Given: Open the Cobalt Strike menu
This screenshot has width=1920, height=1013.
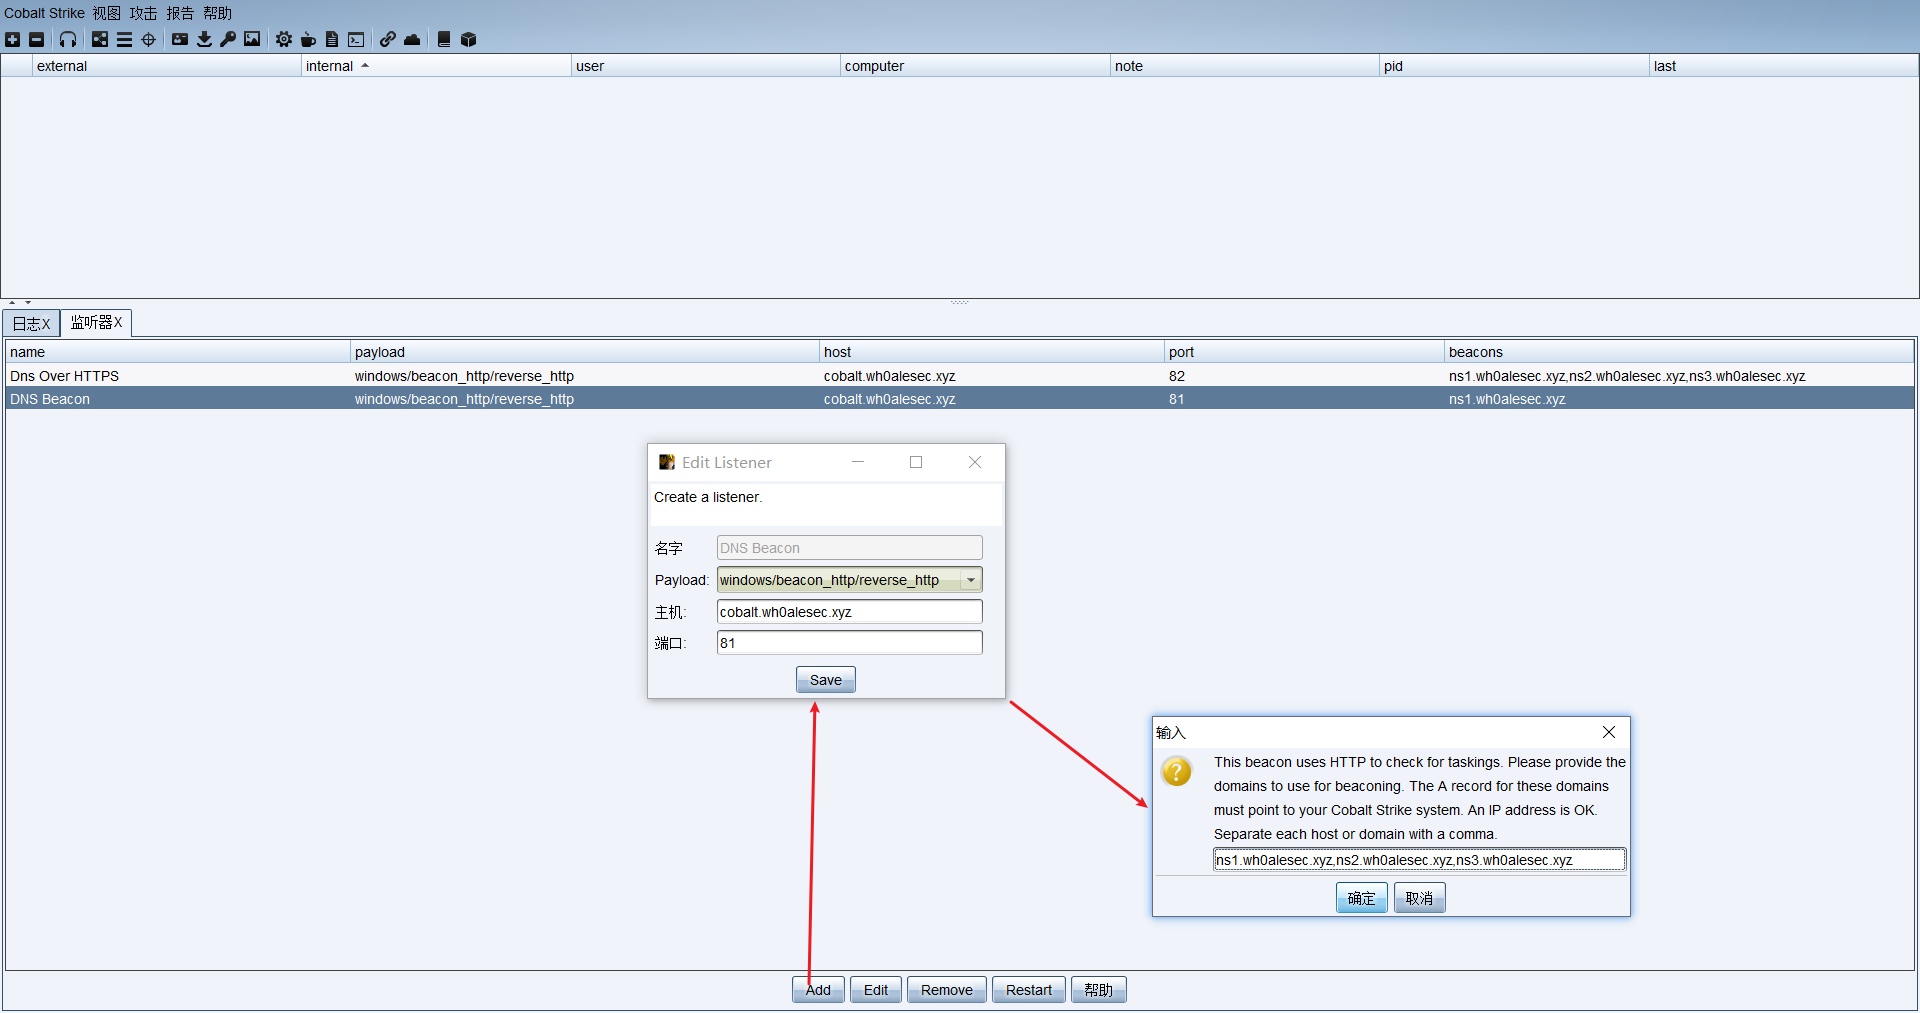Looking at the screenshot, I should tap(44, 13).
